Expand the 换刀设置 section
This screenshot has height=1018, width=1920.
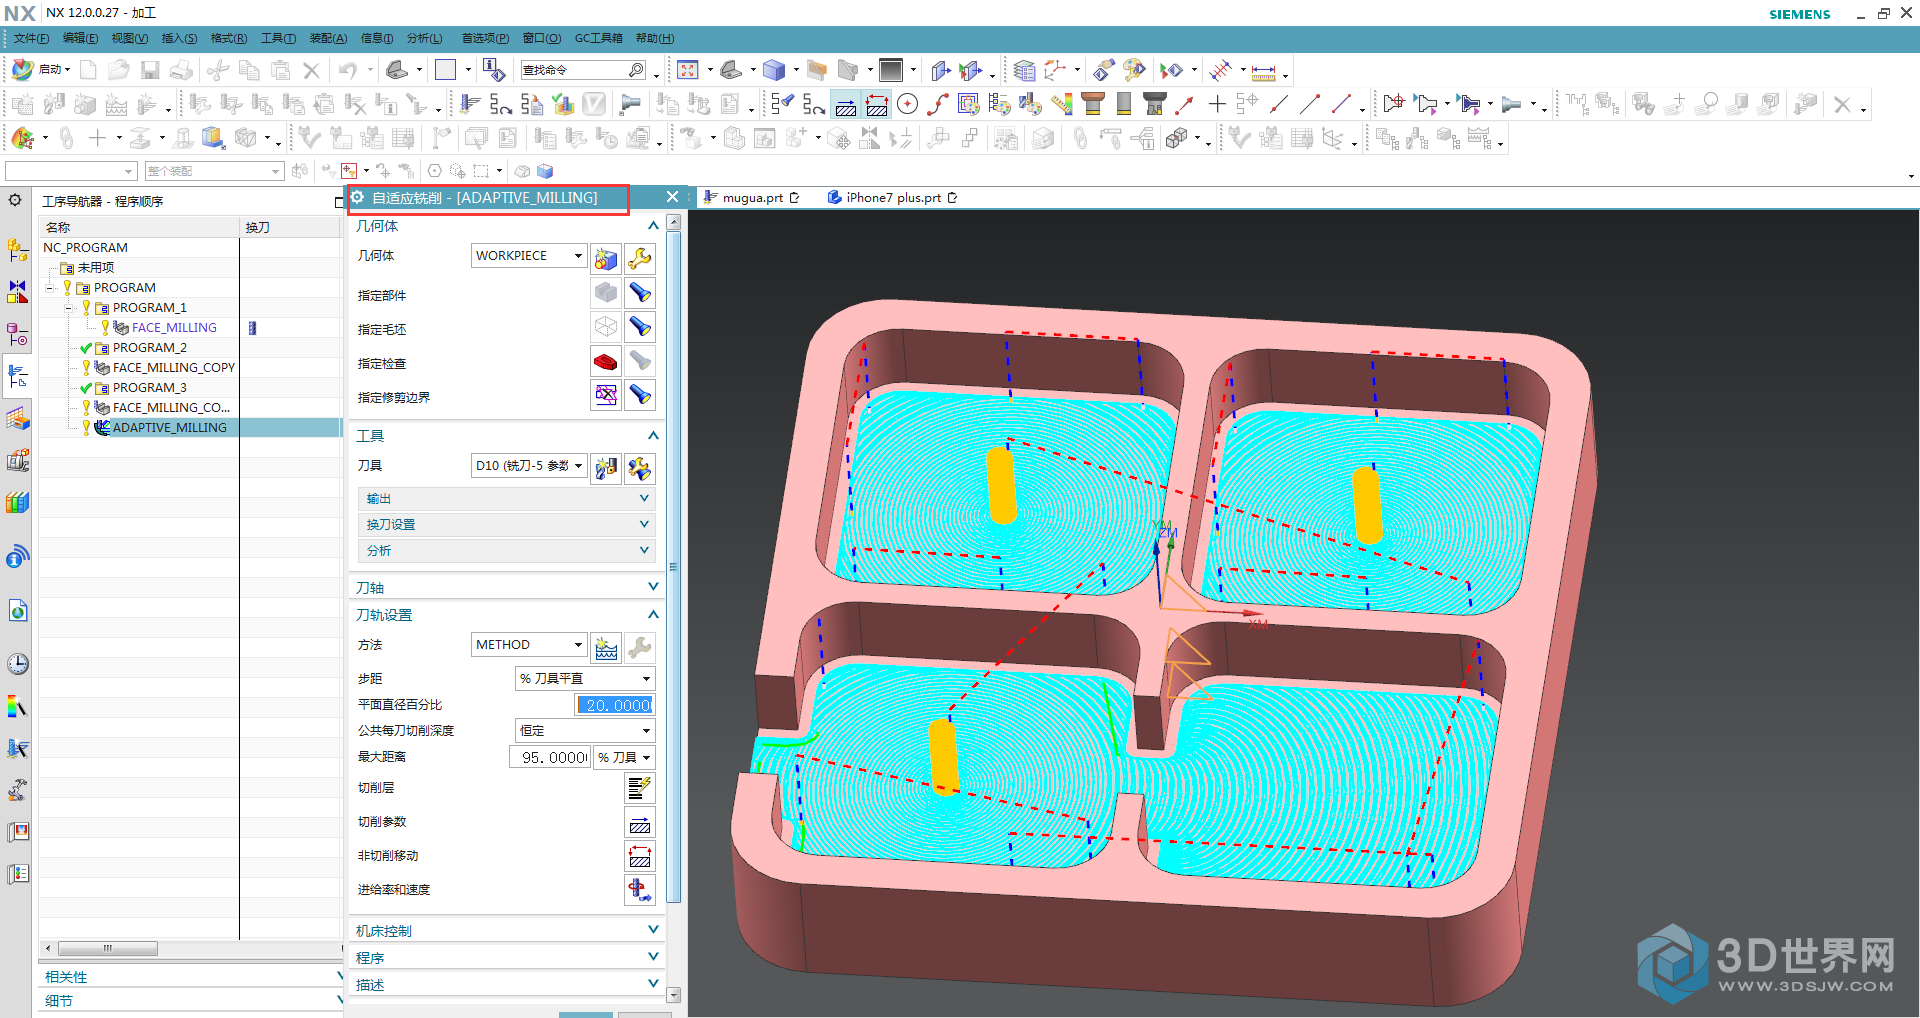point(506,524)
